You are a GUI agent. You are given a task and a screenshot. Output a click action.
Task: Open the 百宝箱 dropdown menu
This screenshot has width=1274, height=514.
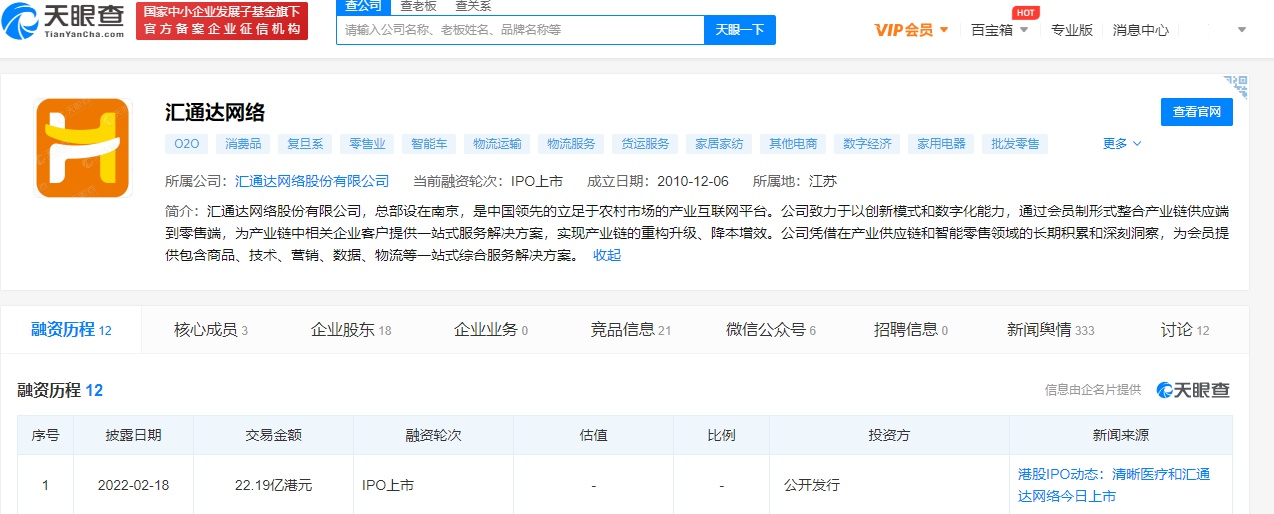coord(998,30)
